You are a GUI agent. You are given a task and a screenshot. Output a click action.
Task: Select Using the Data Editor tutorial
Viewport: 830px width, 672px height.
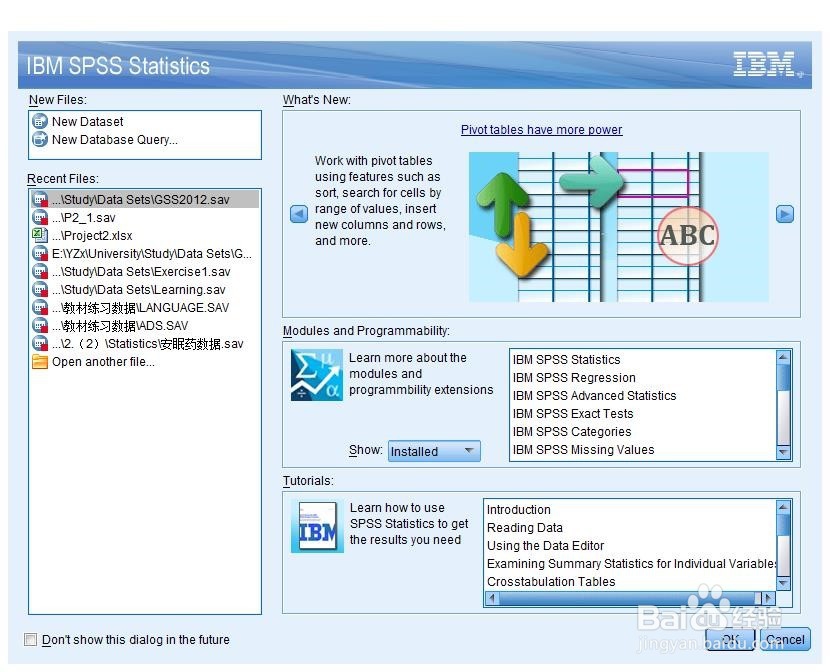[631, 546]
